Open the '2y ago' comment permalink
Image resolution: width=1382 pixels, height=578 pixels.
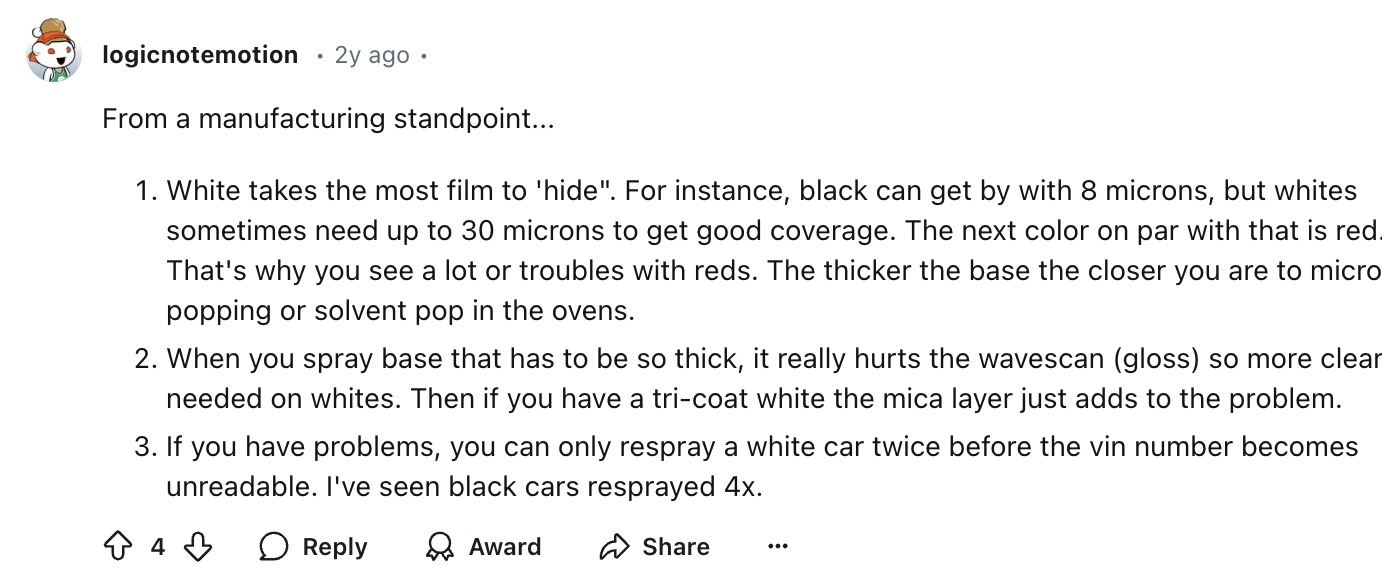(372, 55)
